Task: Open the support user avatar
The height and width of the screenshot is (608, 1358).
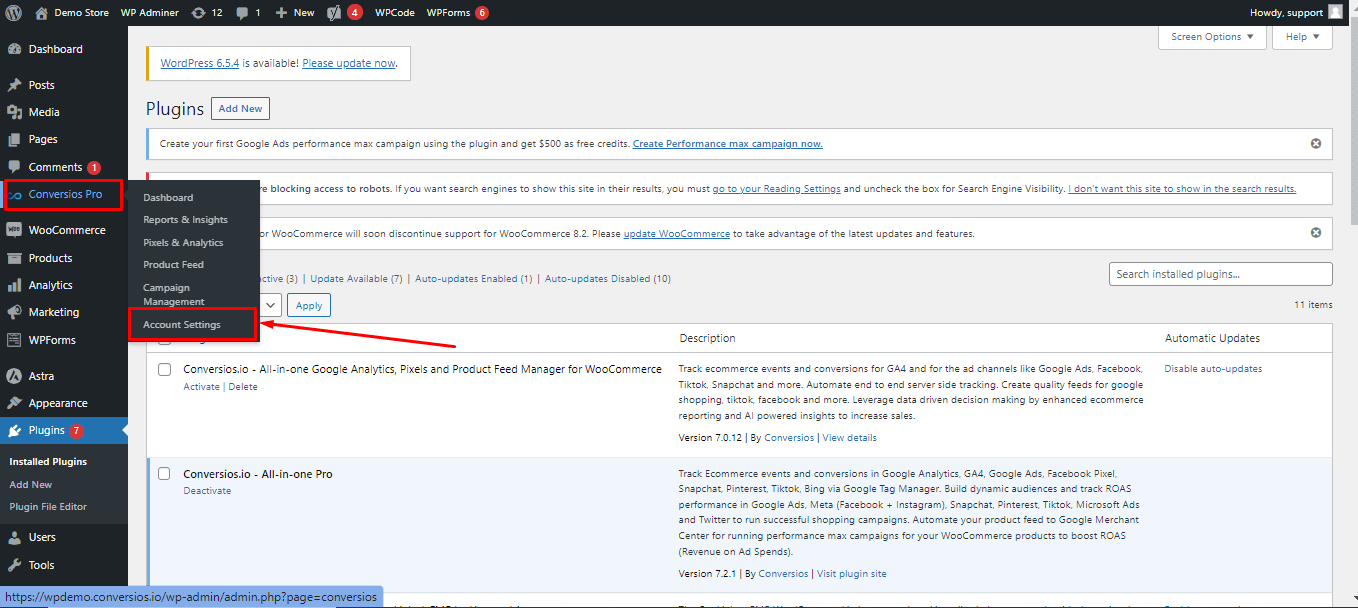Action: (x=1335, y=12)
